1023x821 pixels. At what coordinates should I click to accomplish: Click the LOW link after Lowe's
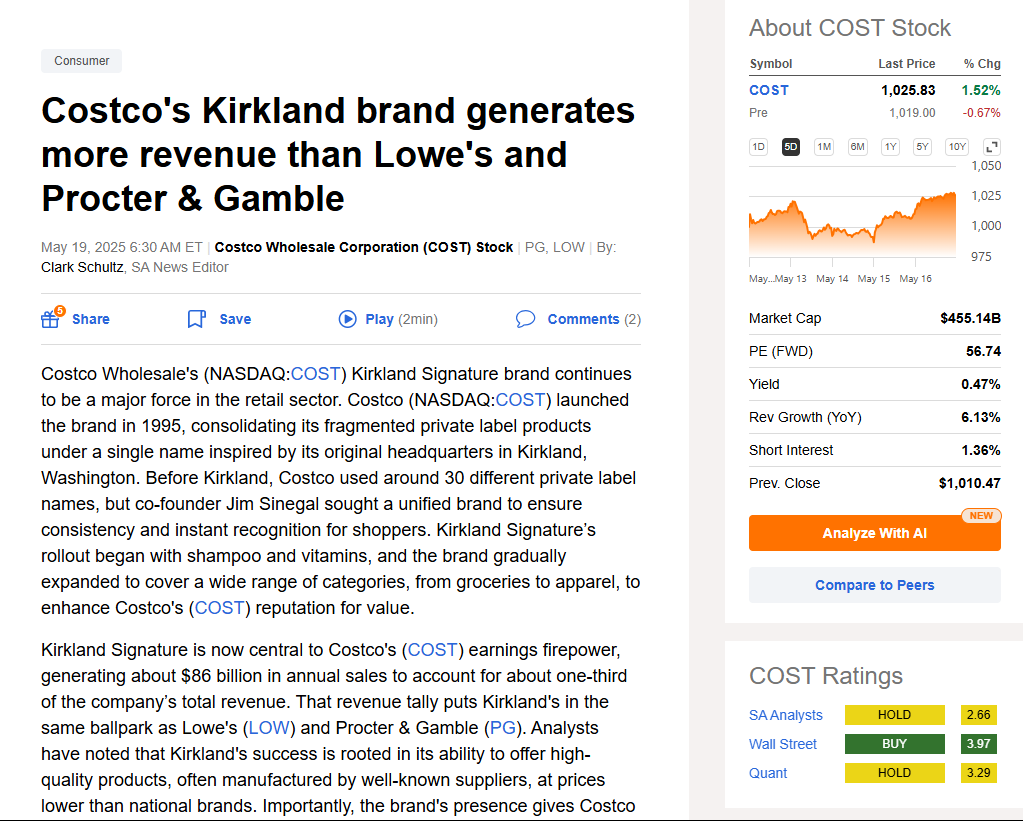click(269, 728)
